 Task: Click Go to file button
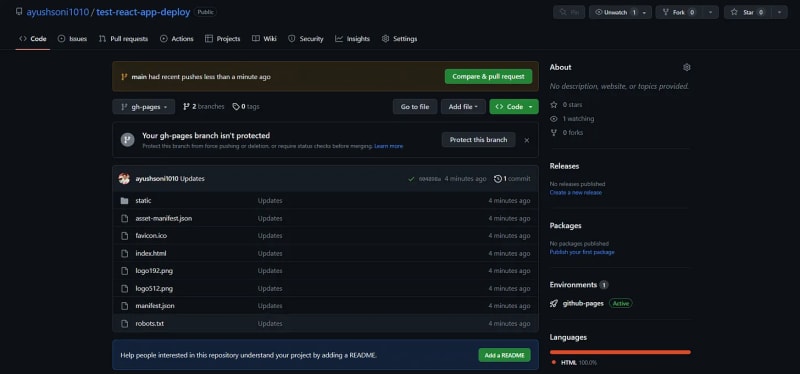415,107
